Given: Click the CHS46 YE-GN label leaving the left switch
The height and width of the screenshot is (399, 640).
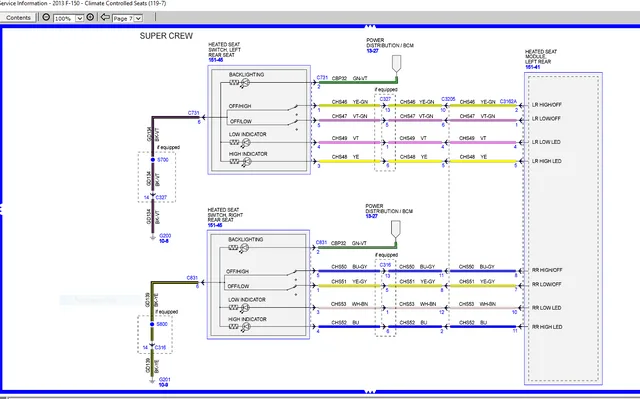Looking at the screenshot, I should pos(350,102).
